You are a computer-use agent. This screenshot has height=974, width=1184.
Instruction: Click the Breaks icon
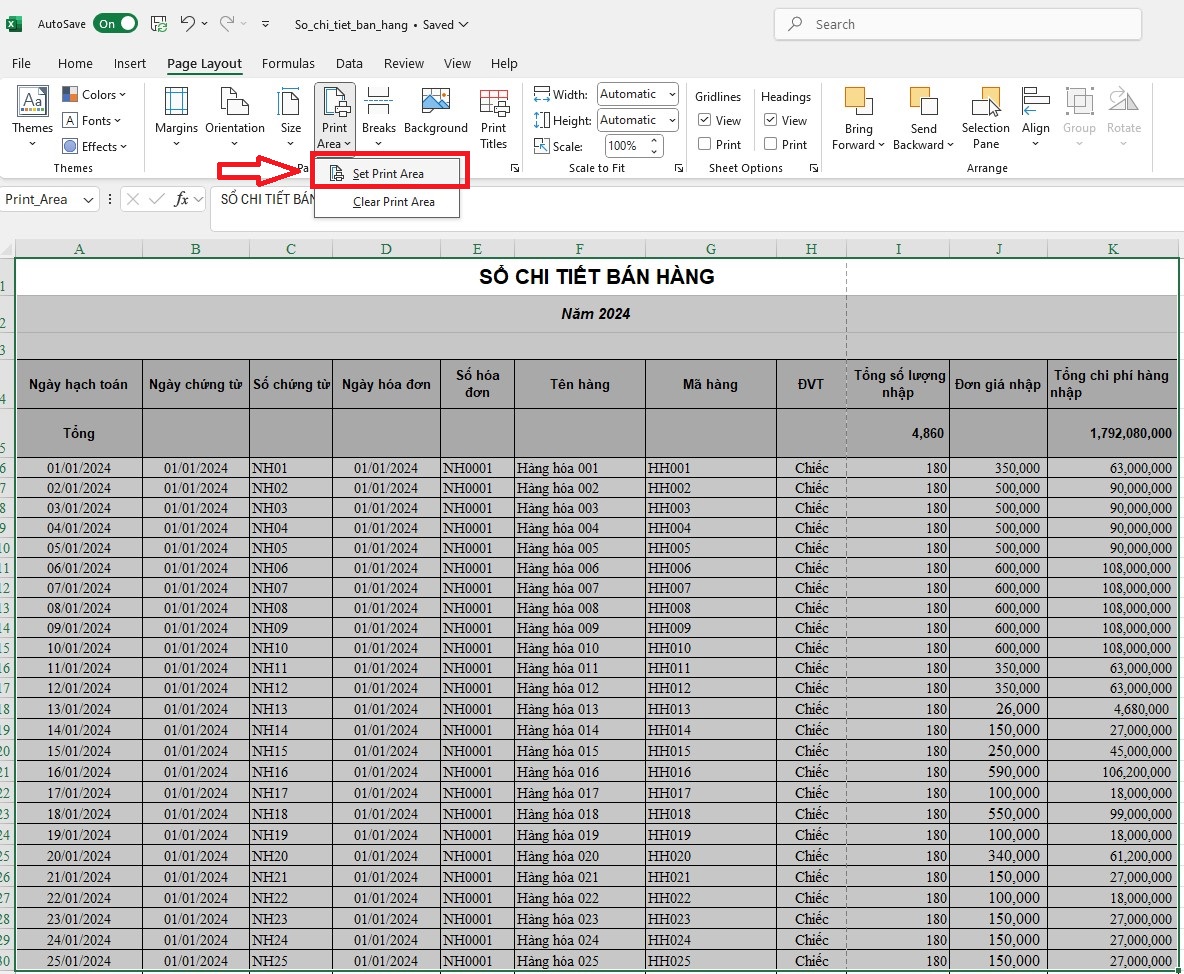[x=378, y=101]
